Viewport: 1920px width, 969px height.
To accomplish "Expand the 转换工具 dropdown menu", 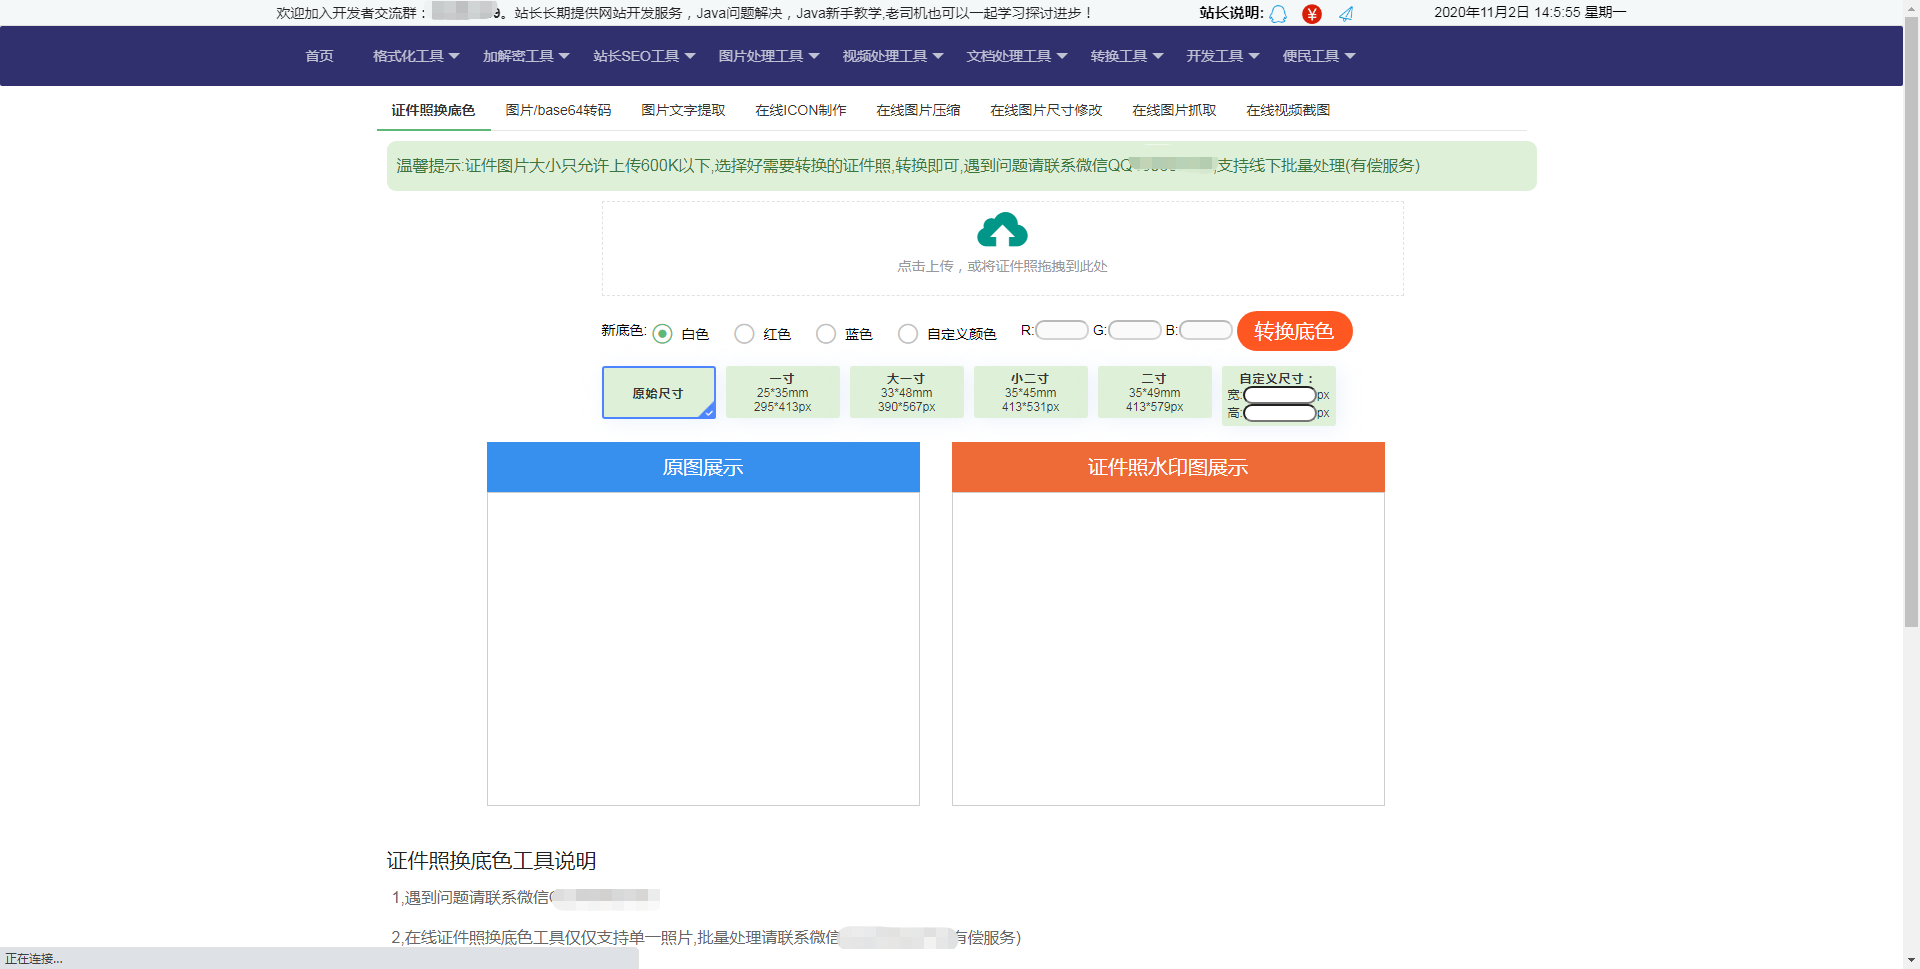I will click(x=1127, y=56).
